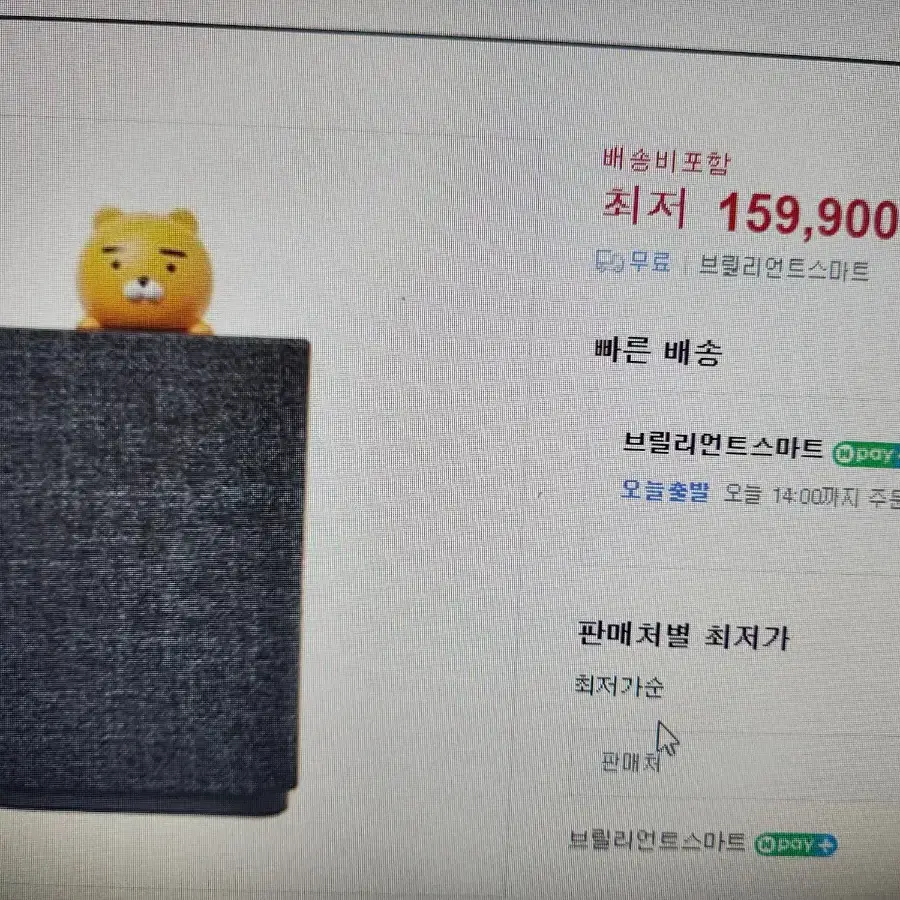Click the Ryan character figure on the speaker
This screenshot has width=900, height=900.
[x=145, y=270]
